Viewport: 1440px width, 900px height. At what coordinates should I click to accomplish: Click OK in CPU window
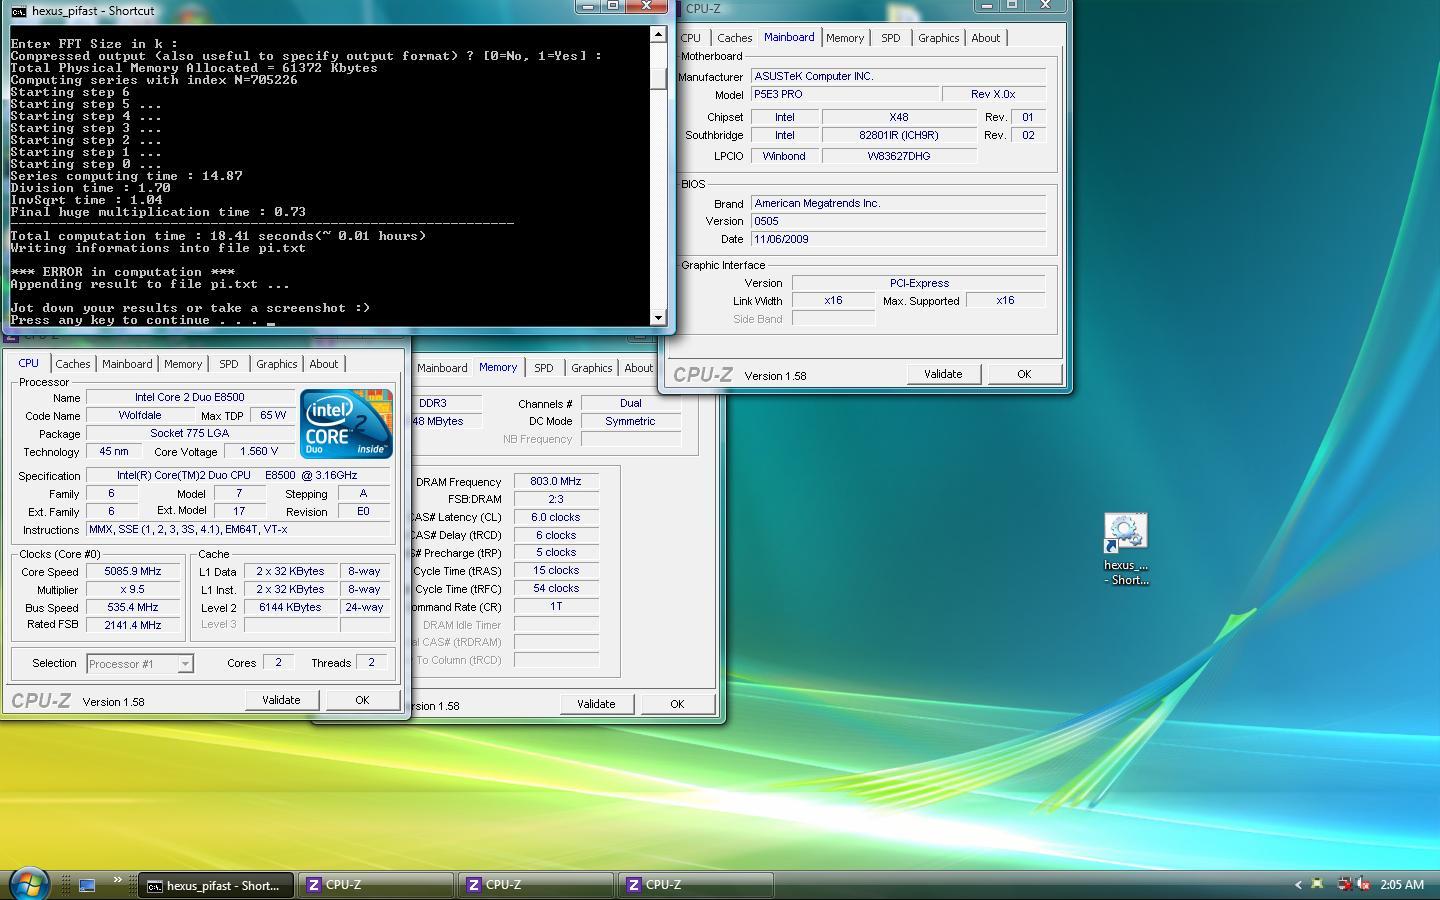pyautogui.click(x=362, y=700)
